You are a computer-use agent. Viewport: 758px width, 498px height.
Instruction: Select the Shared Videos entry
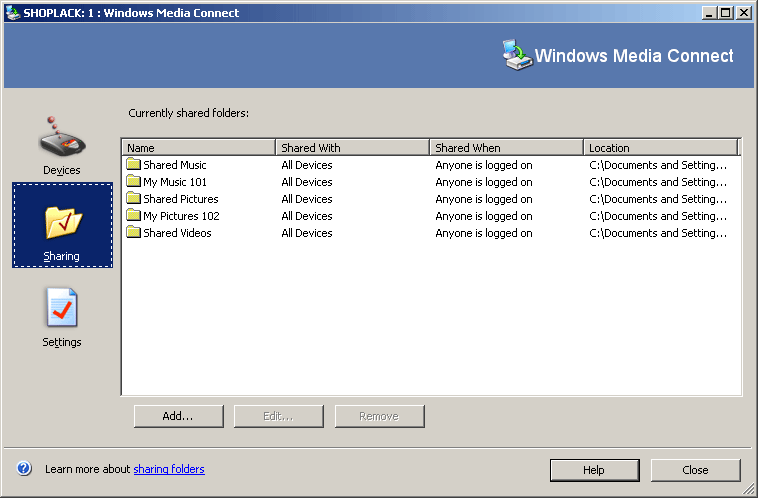coord(177,233)
